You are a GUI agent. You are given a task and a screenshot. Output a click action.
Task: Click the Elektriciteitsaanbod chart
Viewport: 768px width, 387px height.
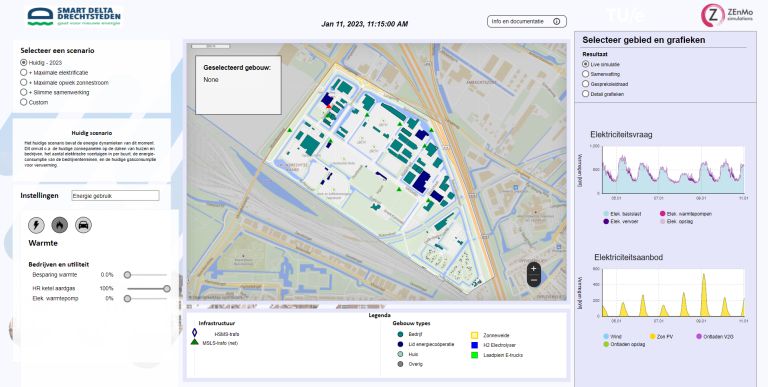(x=673, y=292)
